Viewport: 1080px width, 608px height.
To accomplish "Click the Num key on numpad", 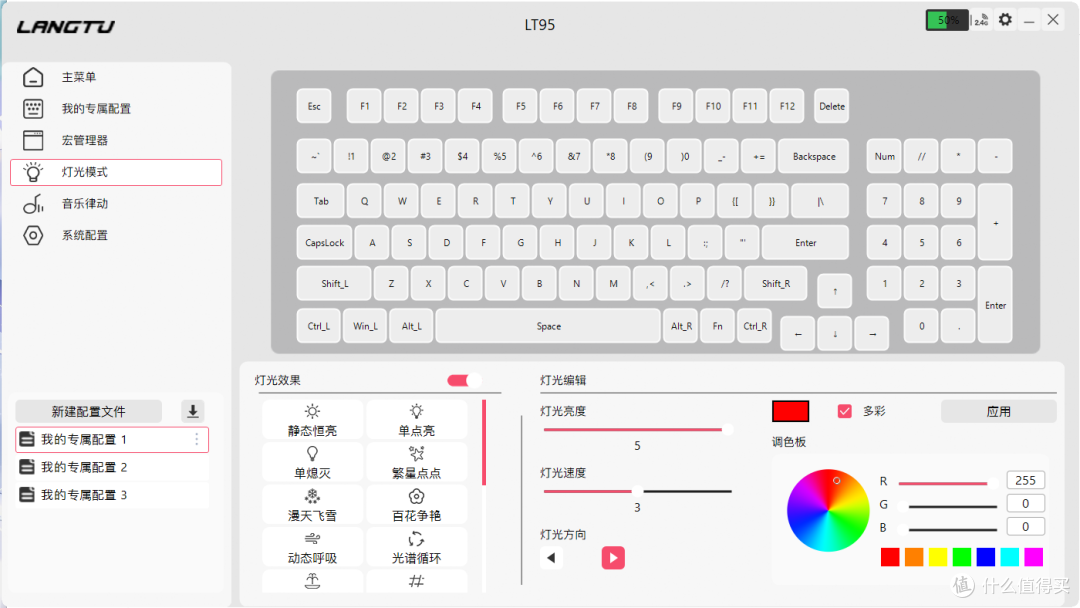I will pos(884,156).
